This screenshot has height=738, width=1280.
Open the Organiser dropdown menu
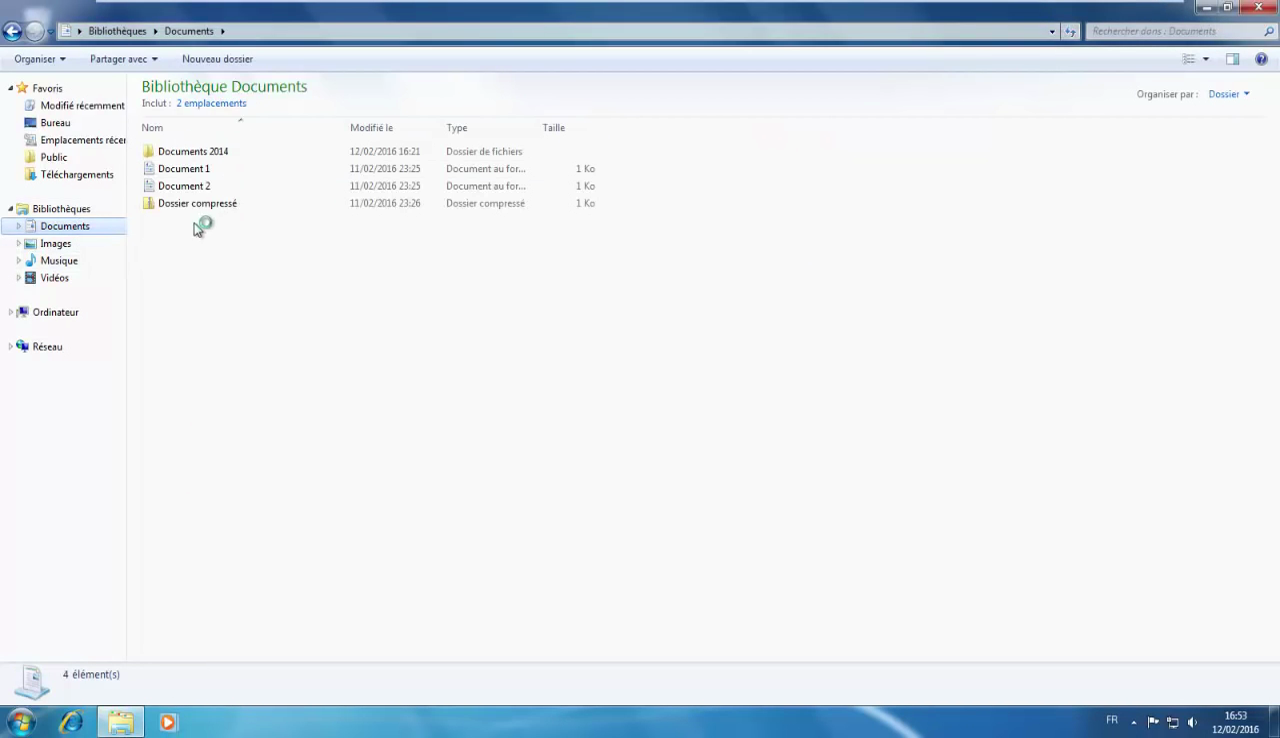point(40,59)
